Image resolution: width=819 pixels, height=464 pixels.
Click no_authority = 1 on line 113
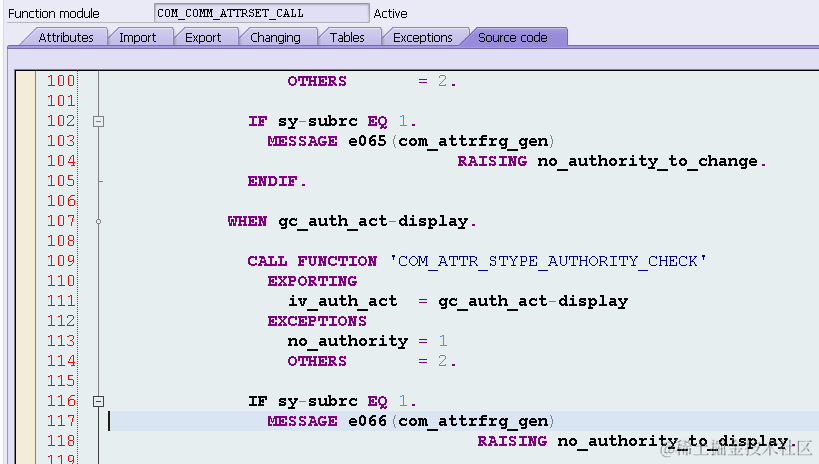click(x=367, y=341)
